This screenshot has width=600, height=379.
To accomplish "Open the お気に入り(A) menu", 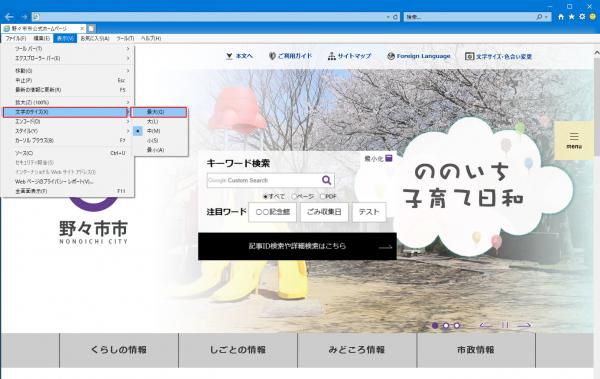I will click(x=95, y=38).
